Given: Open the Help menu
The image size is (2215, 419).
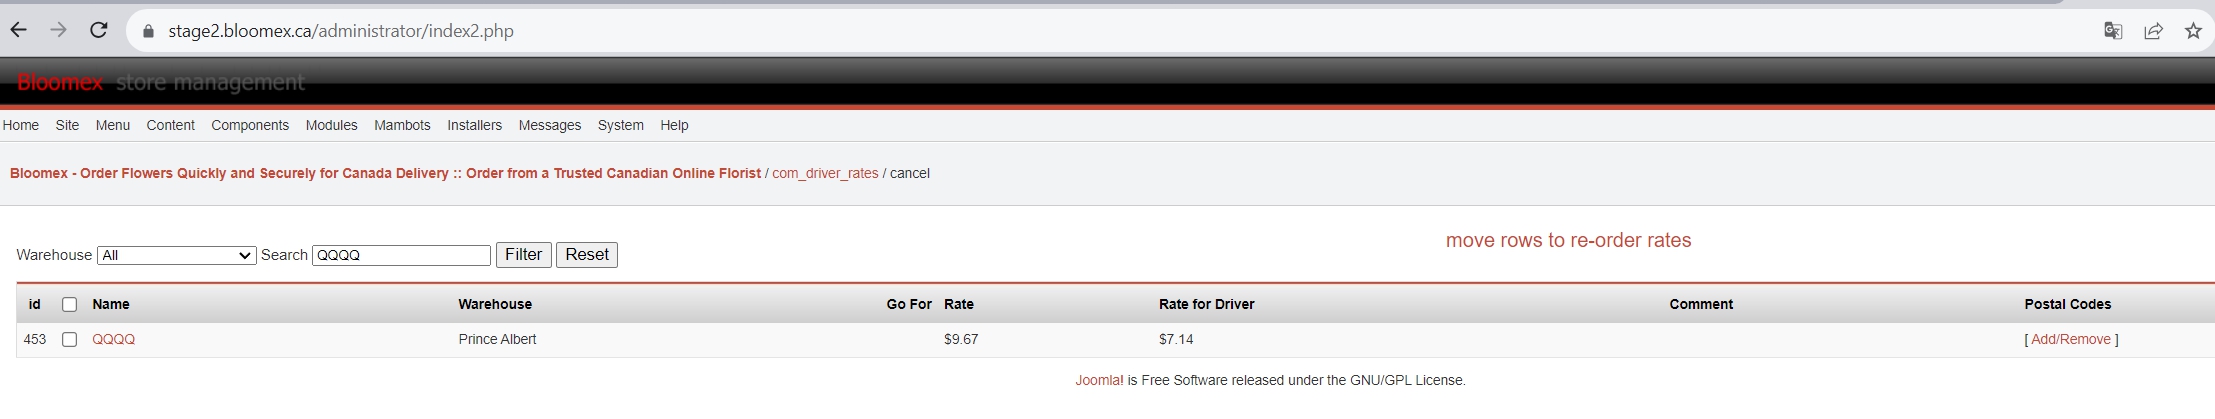Looking at the screenshot, I should point(674,125).
